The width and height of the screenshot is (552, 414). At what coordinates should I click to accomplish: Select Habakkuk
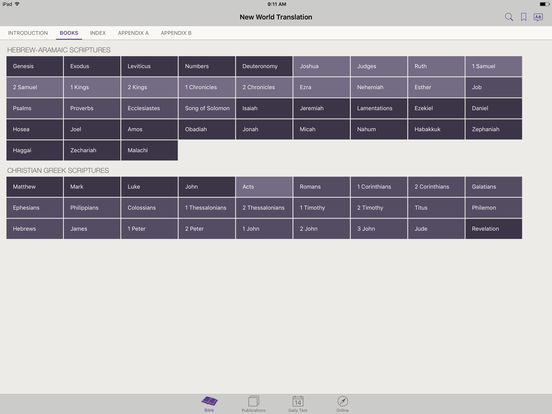tap(436, 129)
